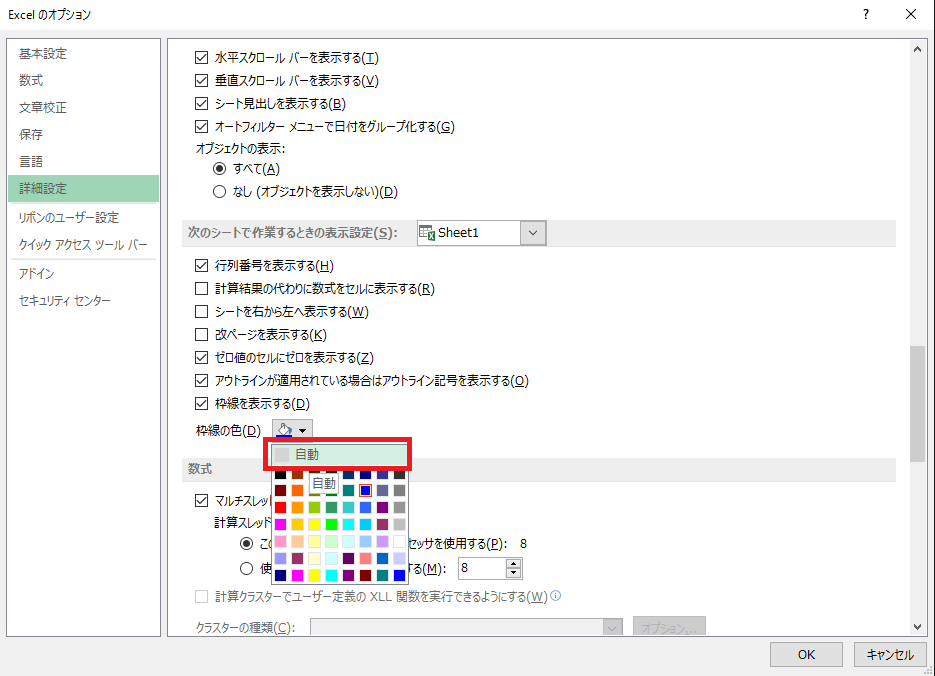
Task: Click the help question mark in title bar
Action: coord(865,14)
